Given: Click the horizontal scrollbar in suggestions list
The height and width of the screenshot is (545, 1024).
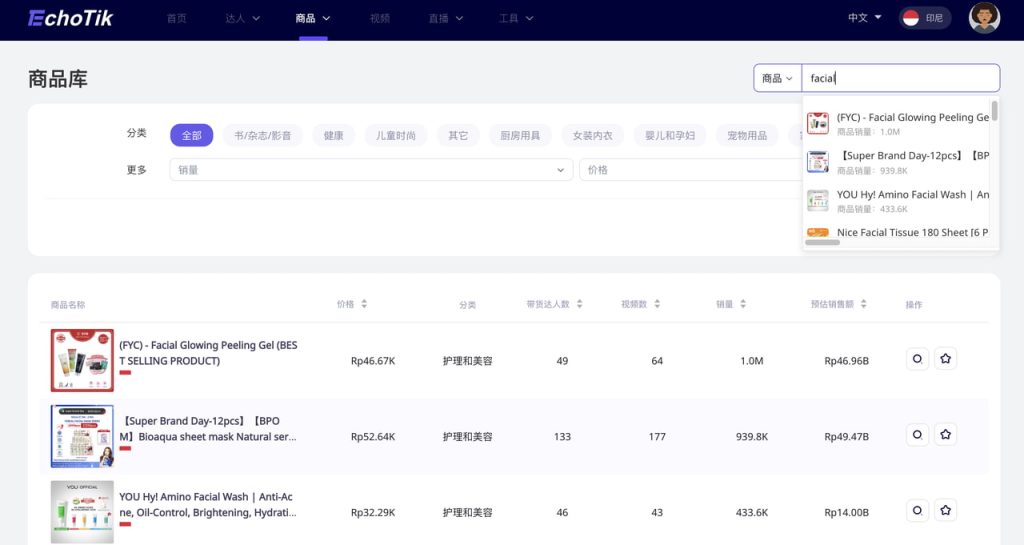Looking at the screenshot, I should [822, 242].
